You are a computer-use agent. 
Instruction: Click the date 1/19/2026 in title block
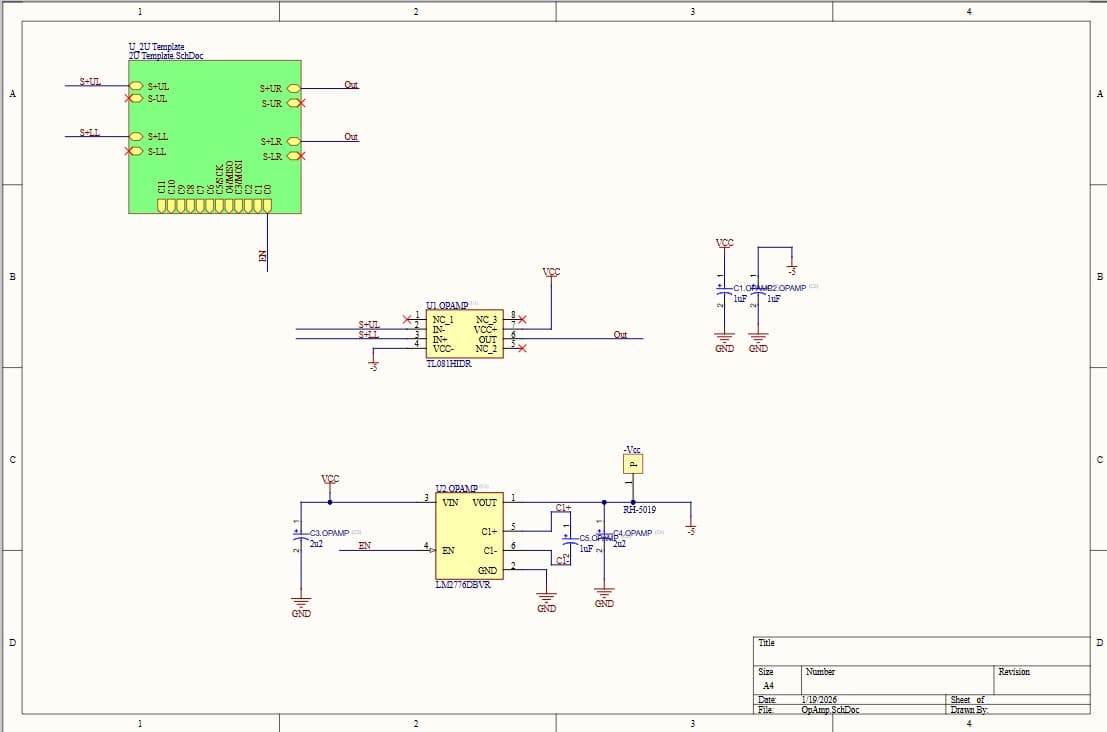(820, 700)
